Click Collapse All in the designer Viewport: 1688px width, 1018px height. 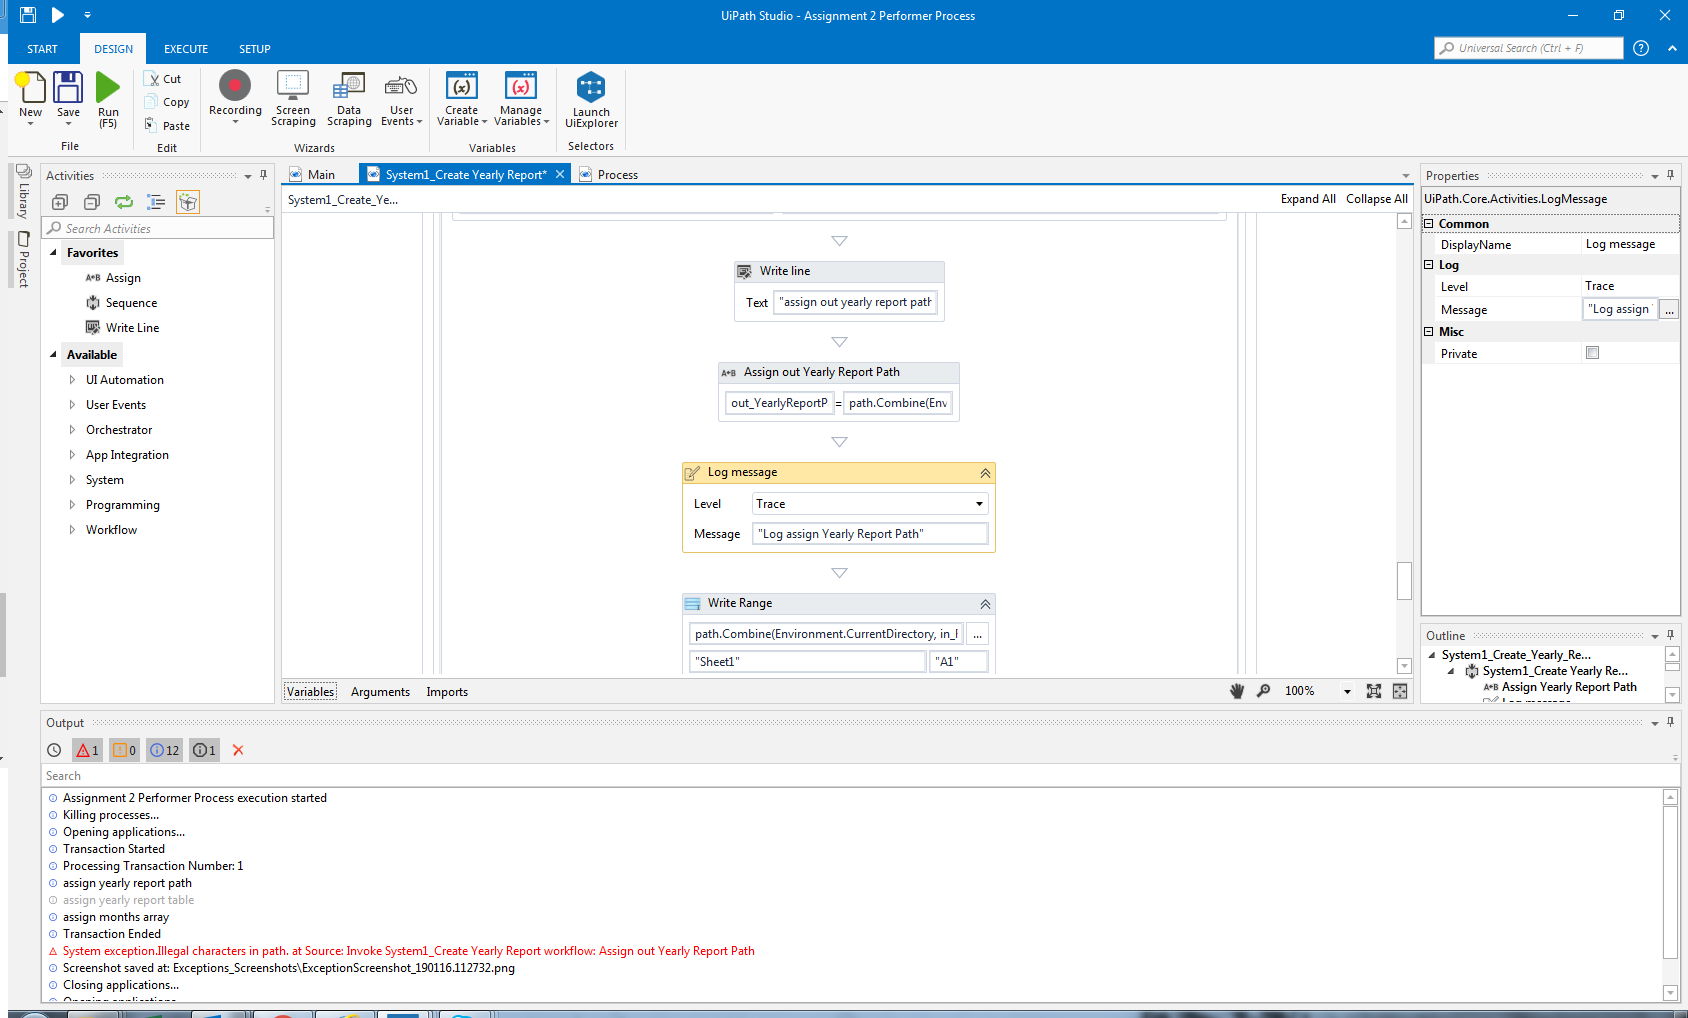[x=1376, y=198]
